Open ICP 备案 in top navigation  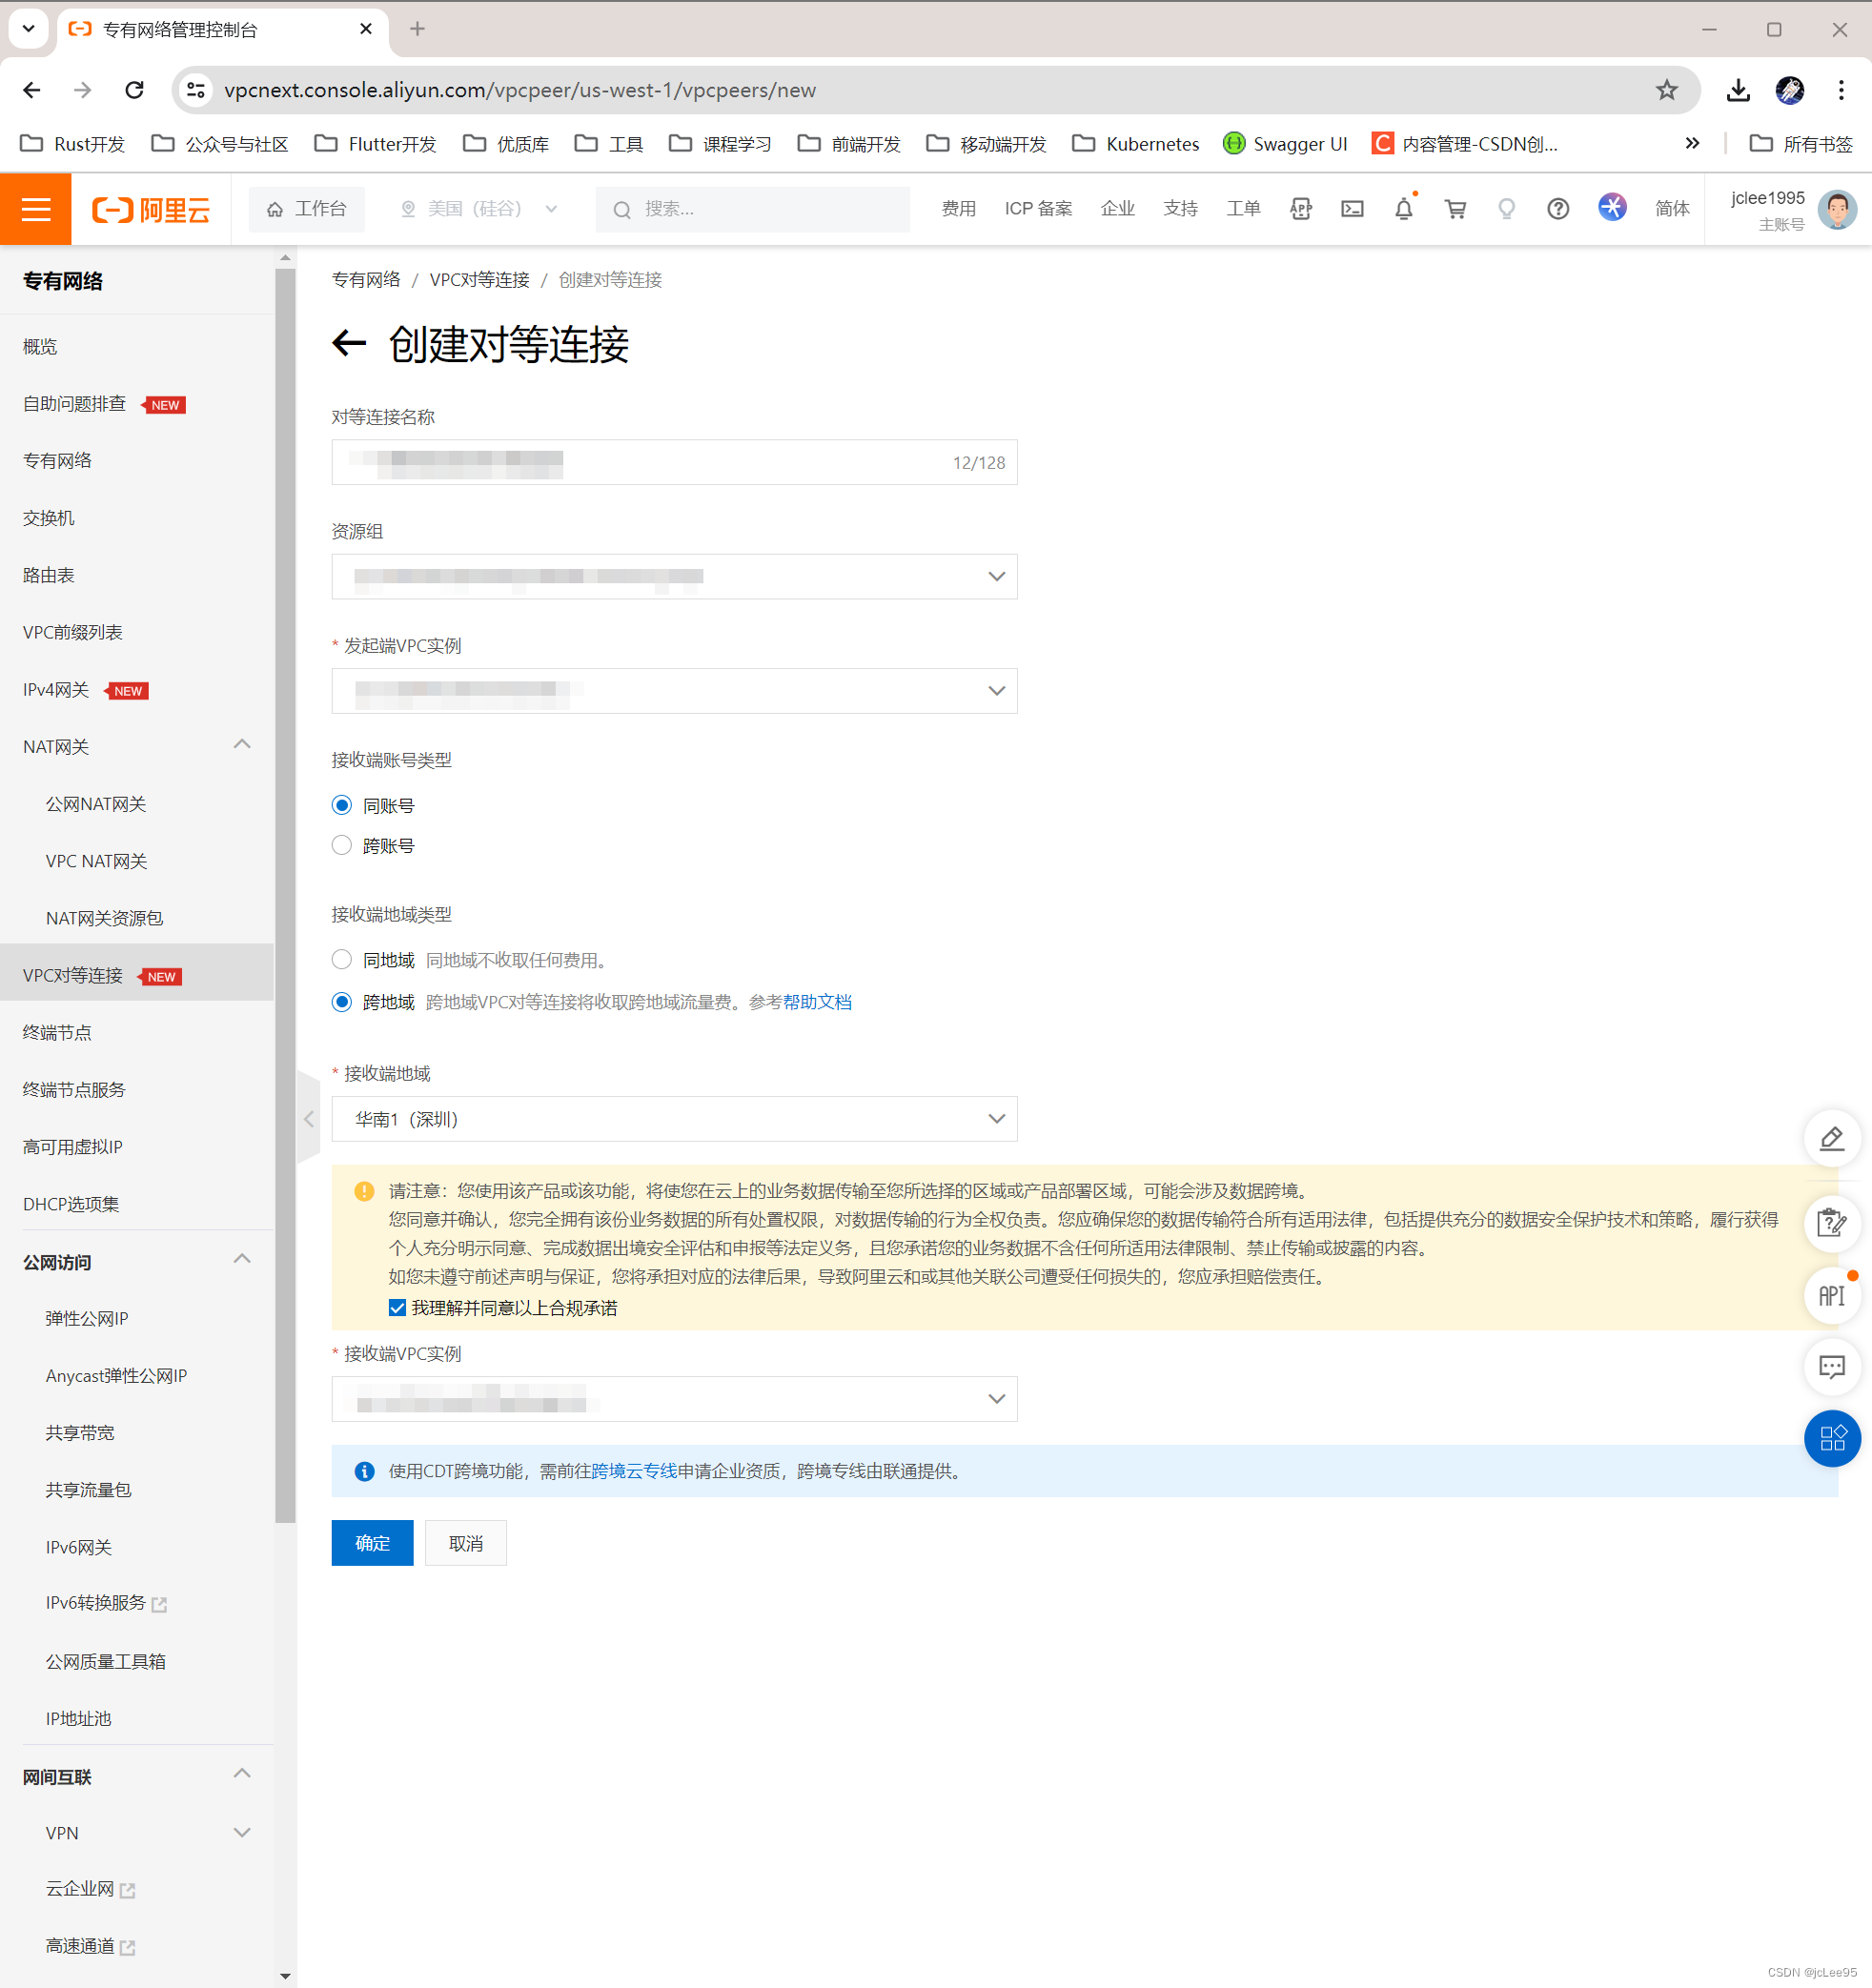1038,208
